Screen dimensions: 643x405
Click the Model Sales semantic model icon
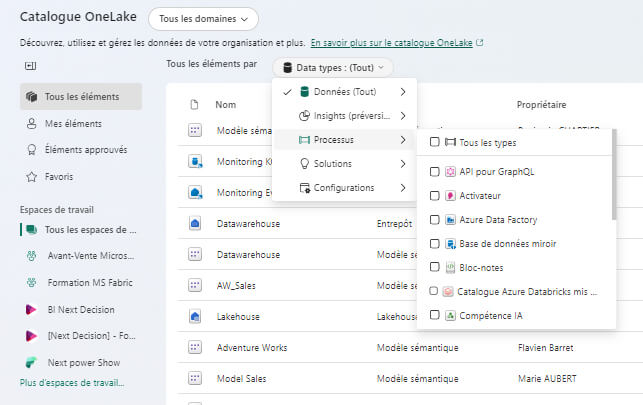[x=195, y=378]
